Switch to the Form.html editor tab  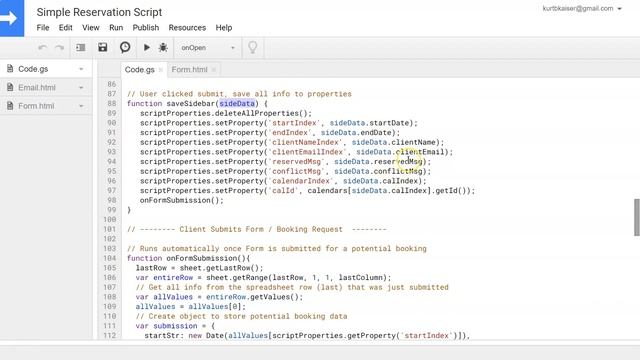pos(189,70)
